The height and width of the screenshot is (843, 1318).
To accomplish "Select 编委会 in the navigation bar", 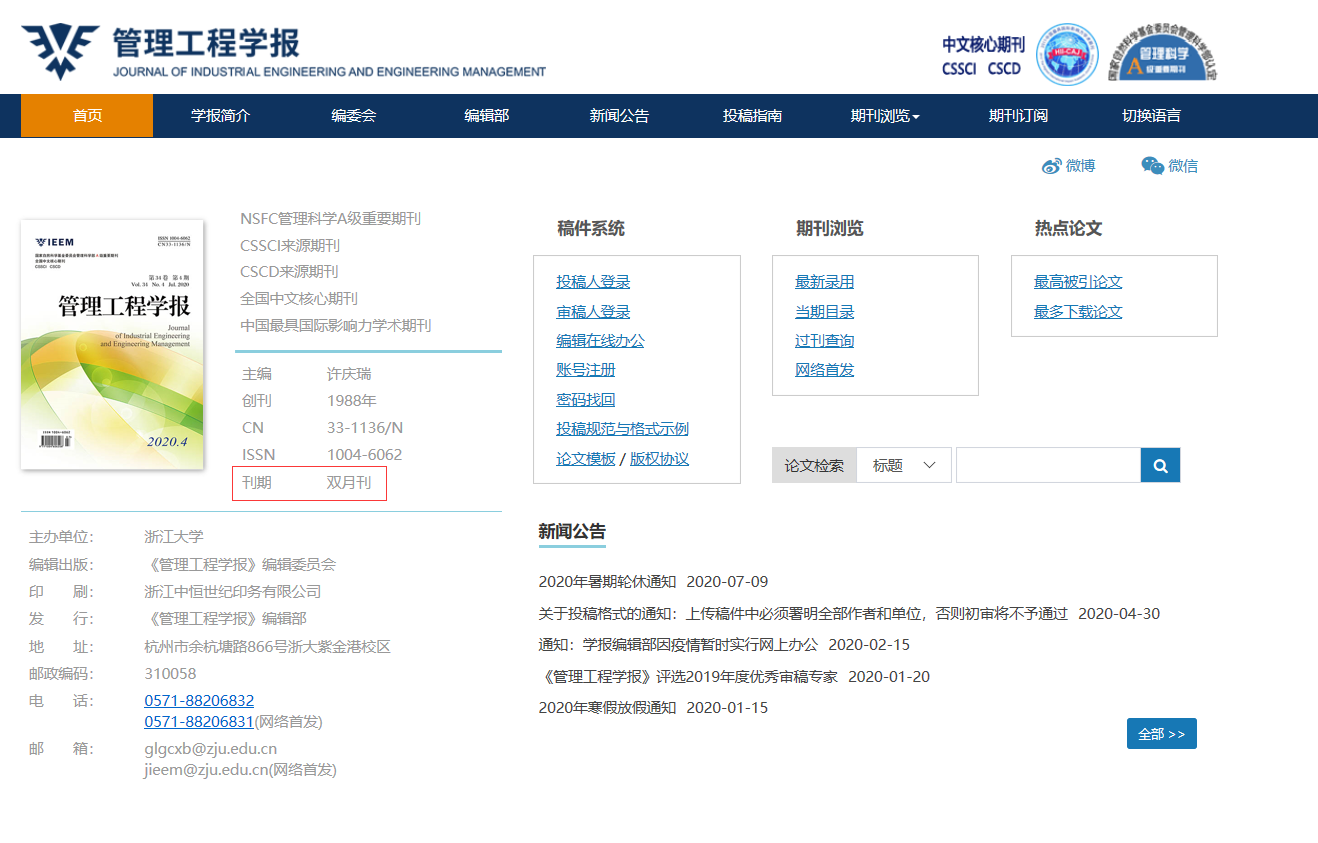I will (353, 116).
